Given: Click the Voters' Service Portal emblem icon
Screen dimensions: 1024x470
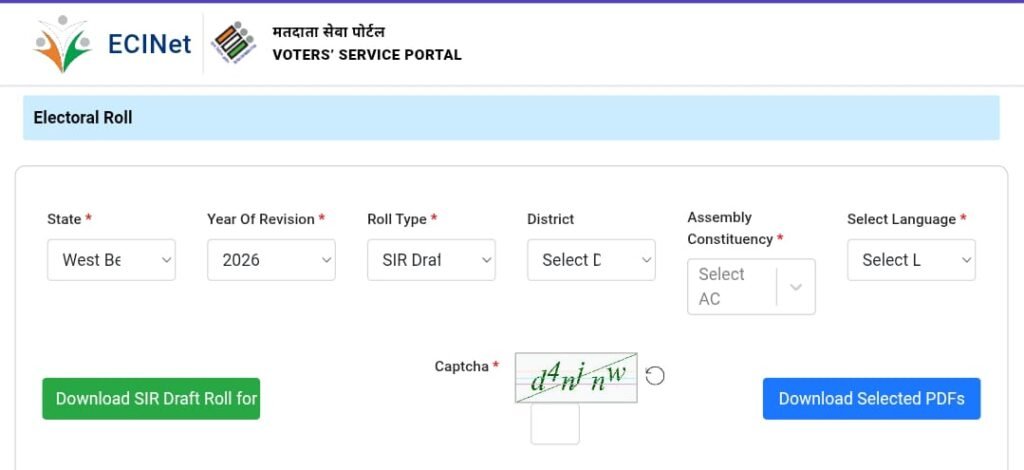Looking at the screenshot, I should coord(236,44).
